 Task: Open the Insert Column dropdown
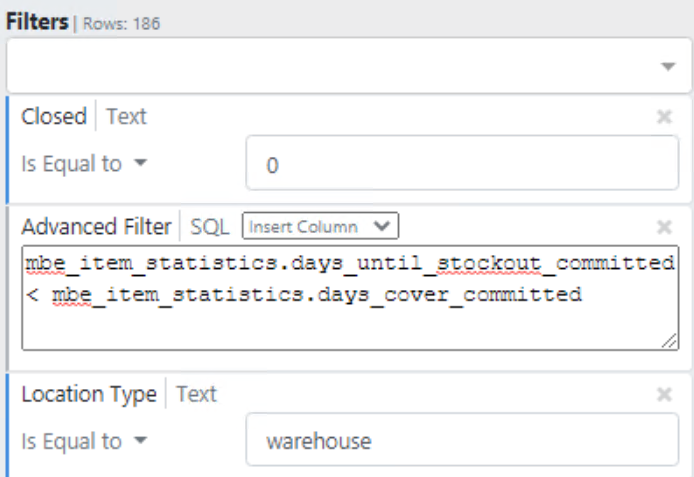point(320,227)
